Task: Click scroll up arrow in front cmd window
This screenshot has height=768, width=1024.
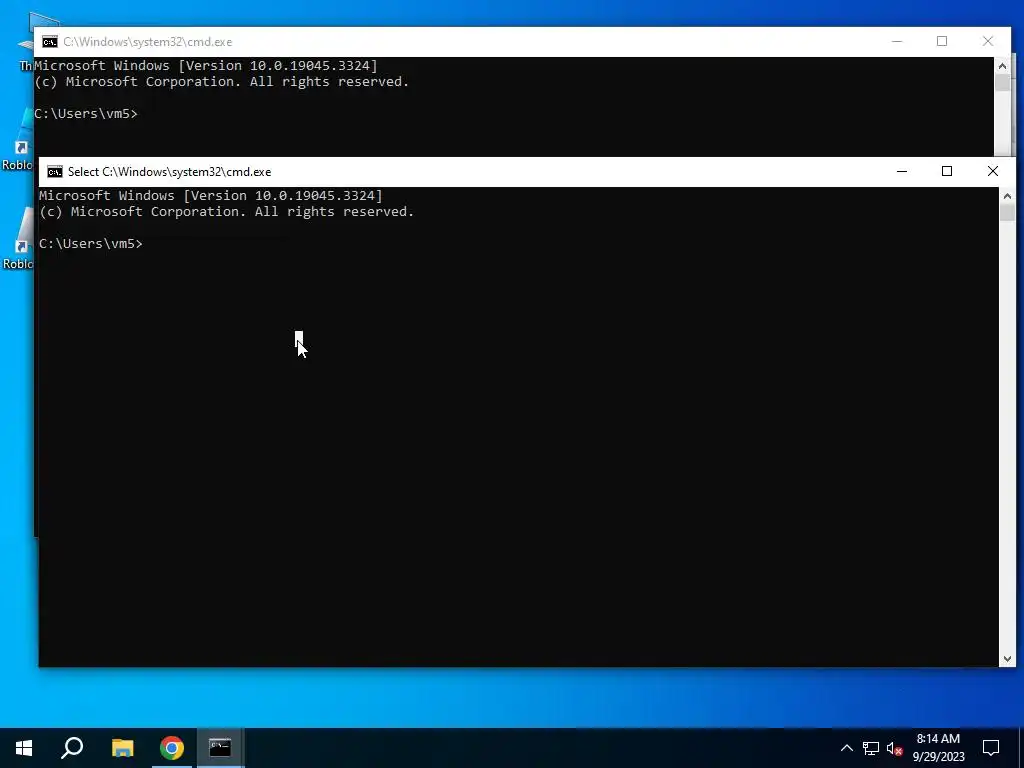Action: (1007, 196)
